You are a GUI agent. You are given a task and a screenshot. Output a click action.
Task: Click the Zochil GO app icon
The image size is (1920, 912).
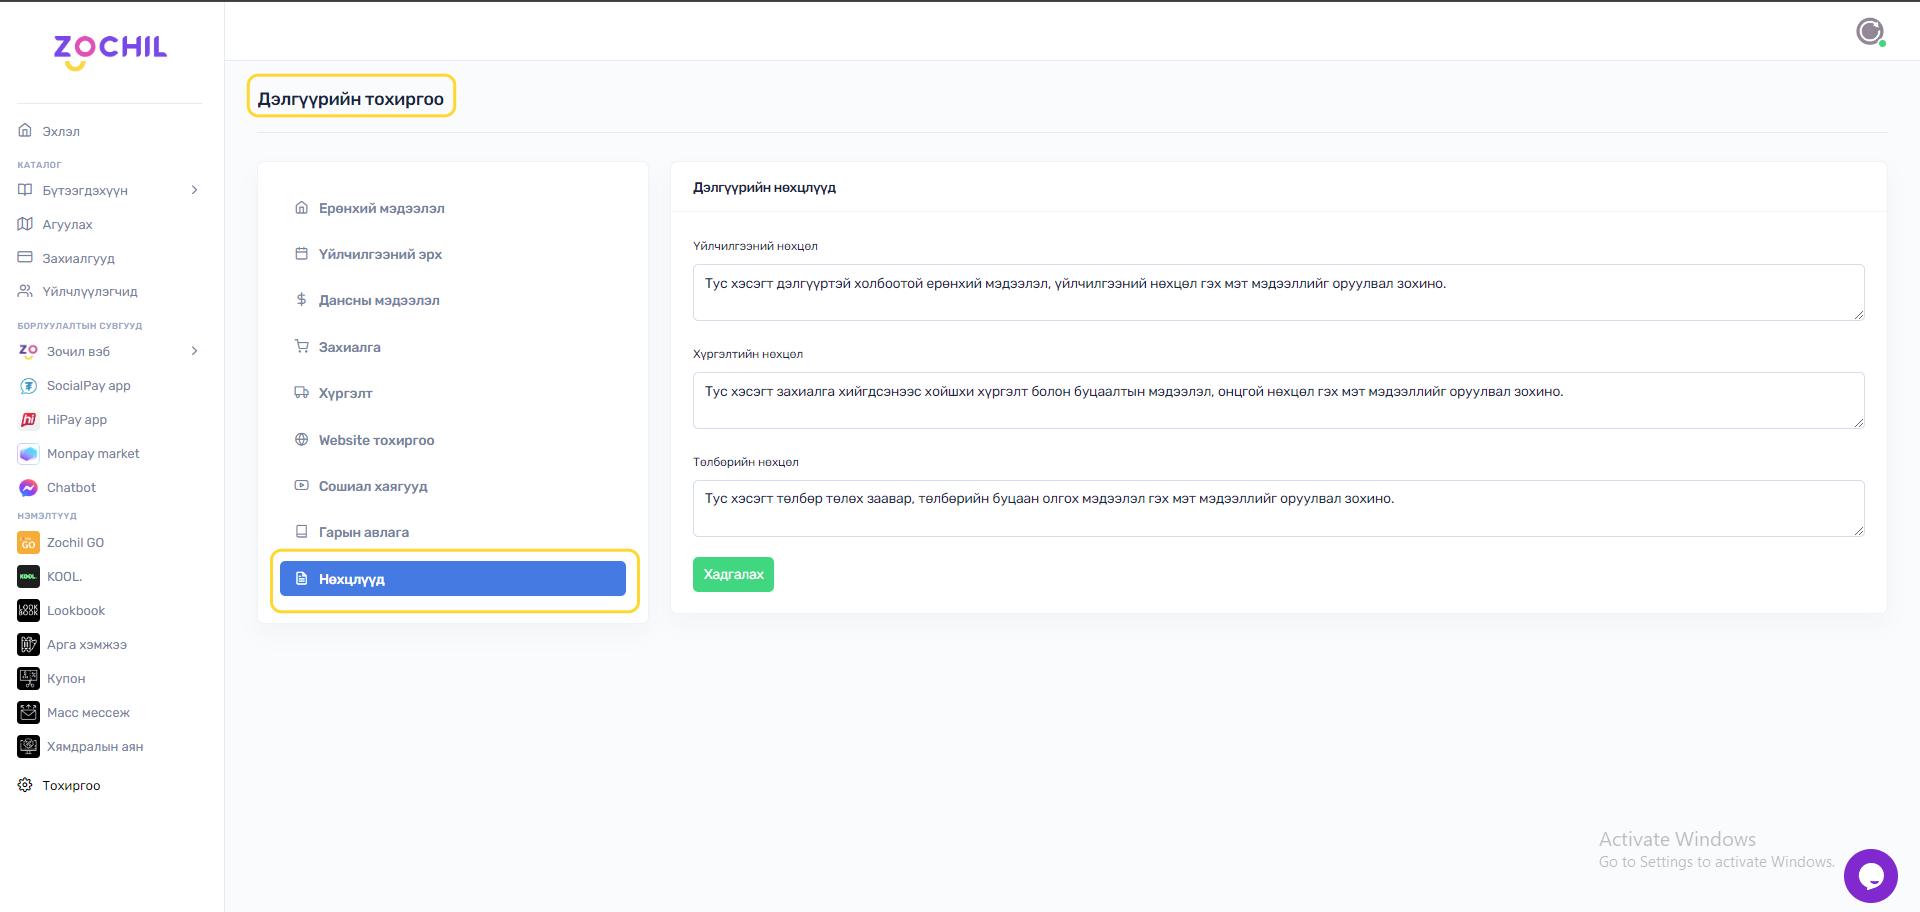tap(28, 543)
